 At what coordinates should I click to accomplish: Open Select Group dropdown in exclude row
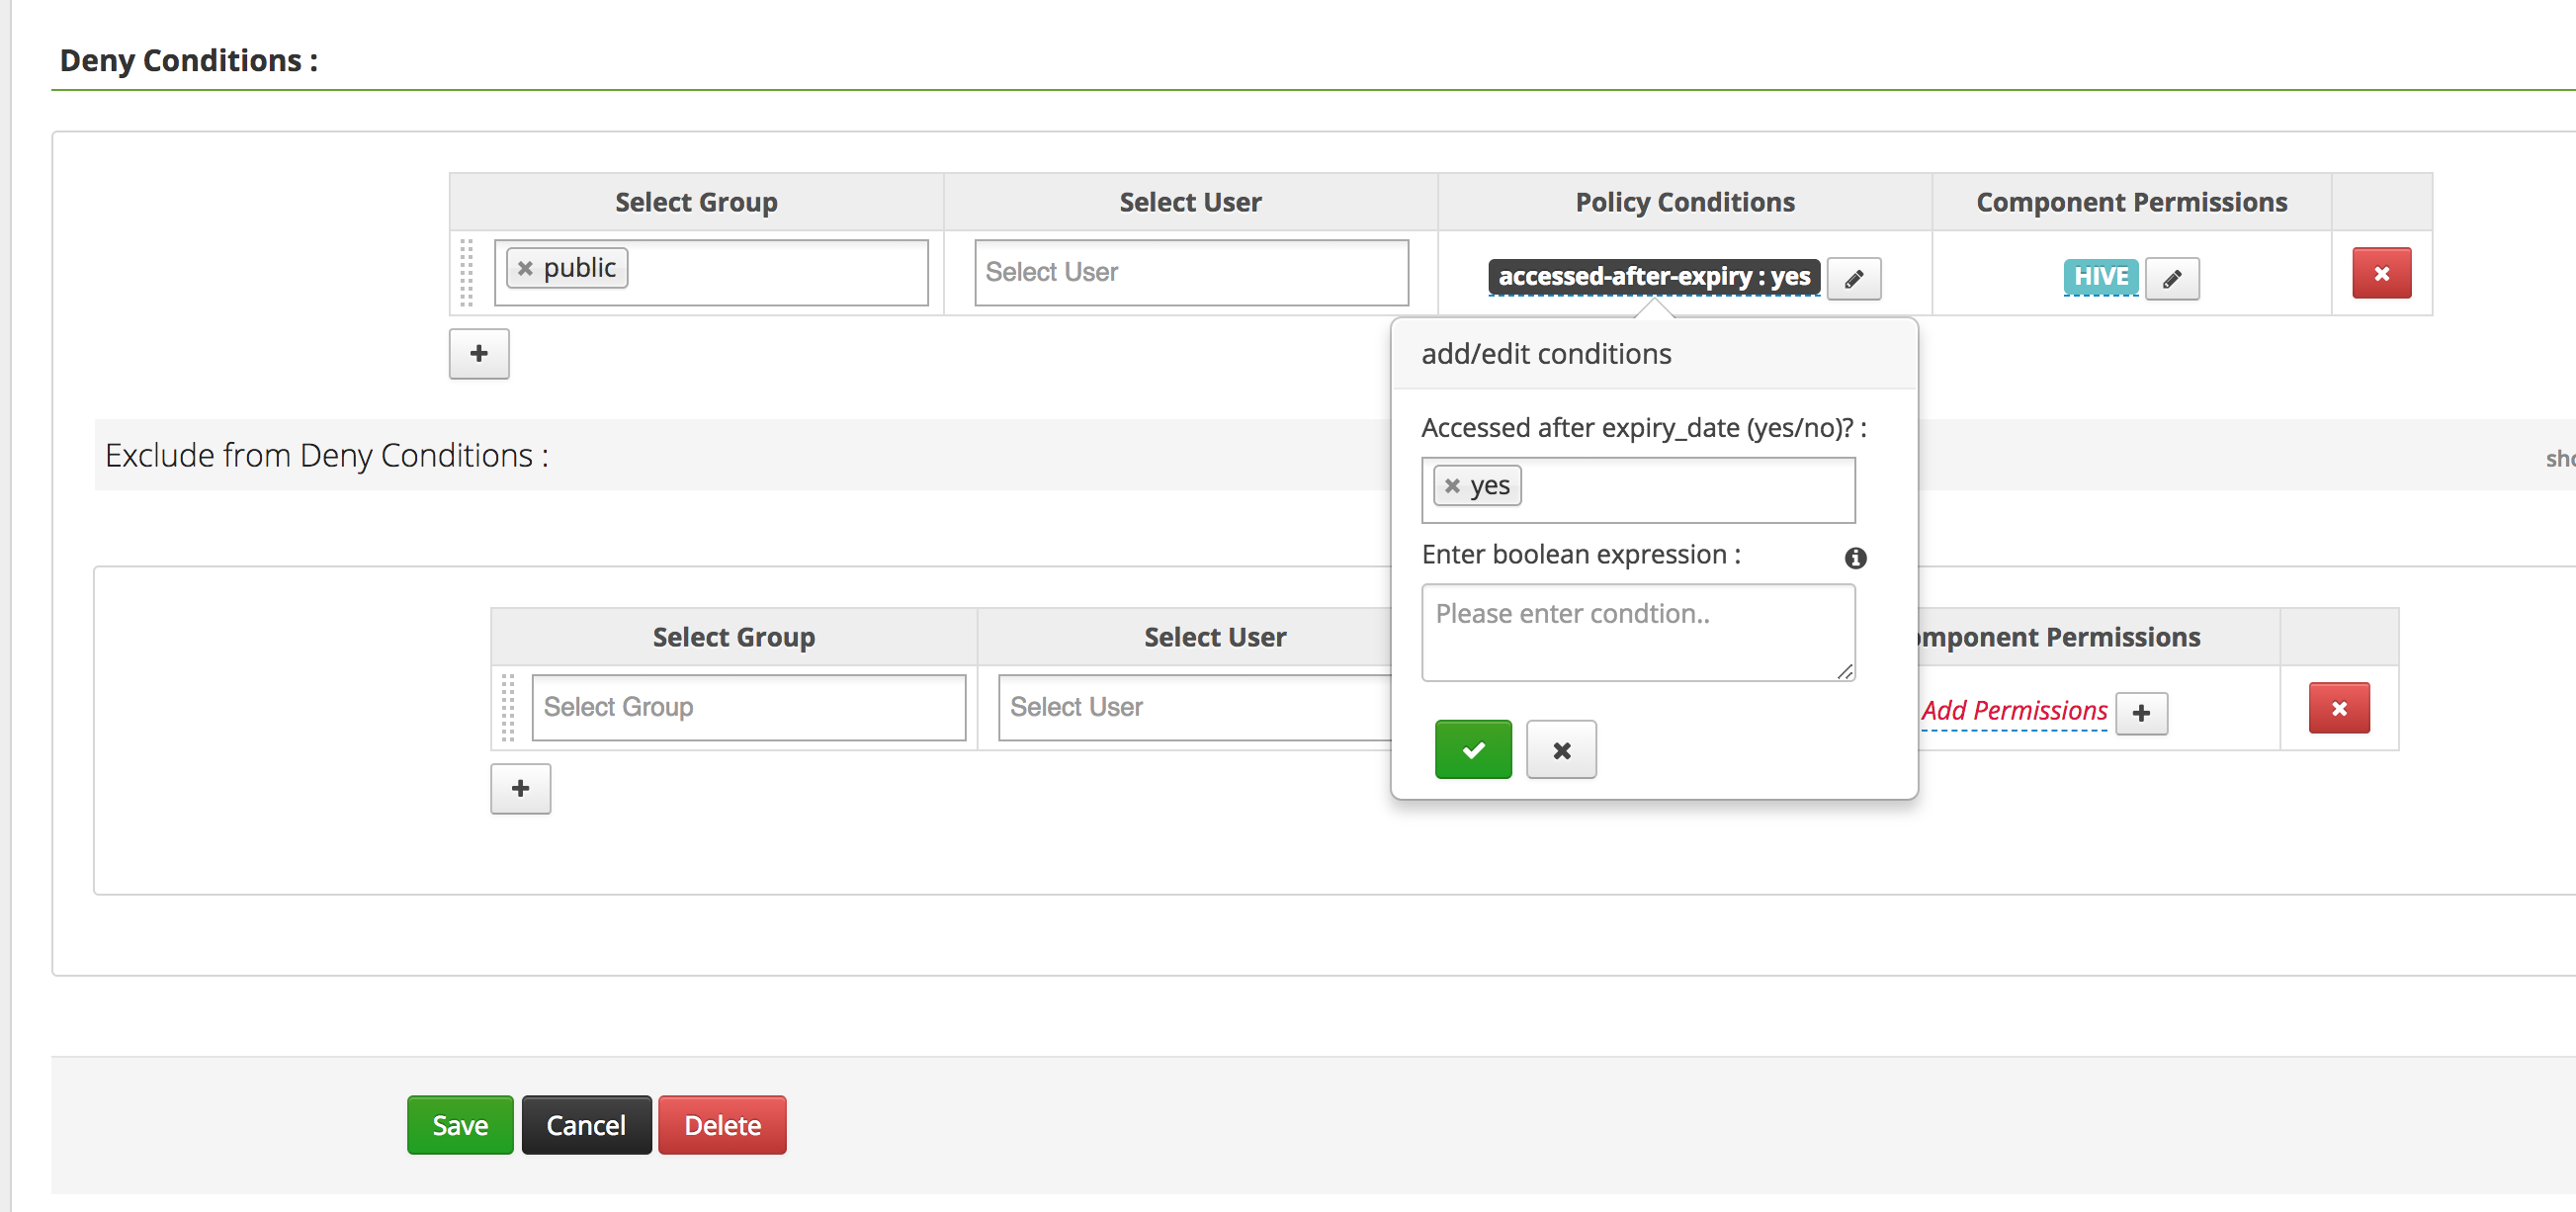point(748,707)
